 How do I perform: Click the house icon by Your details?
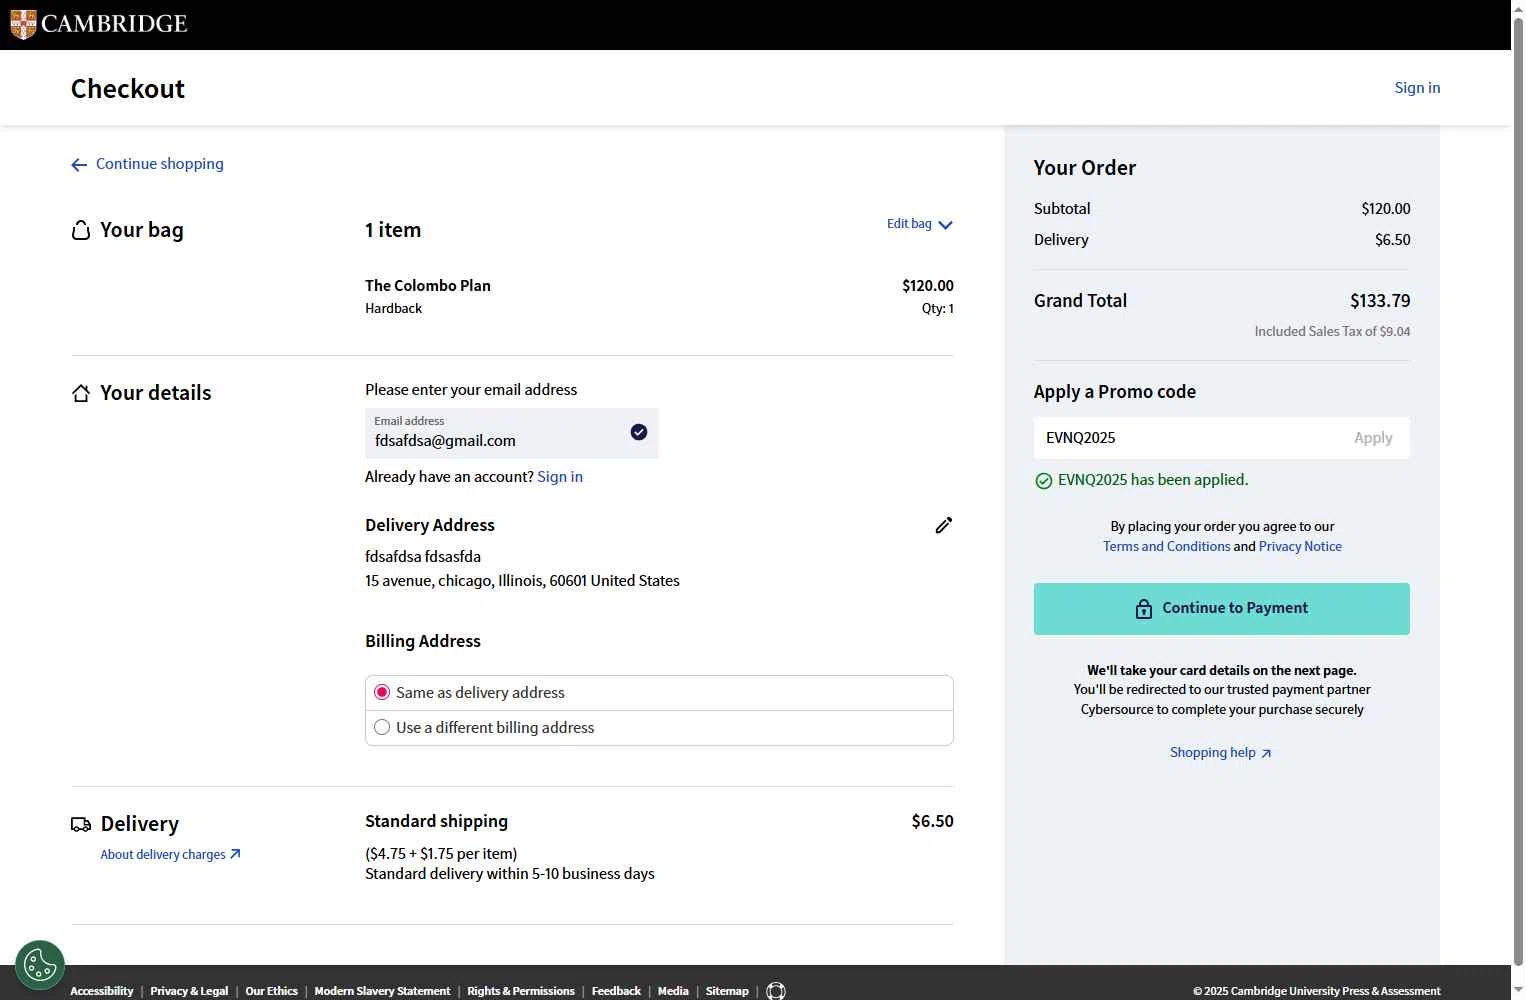click(x=81, y=393)
